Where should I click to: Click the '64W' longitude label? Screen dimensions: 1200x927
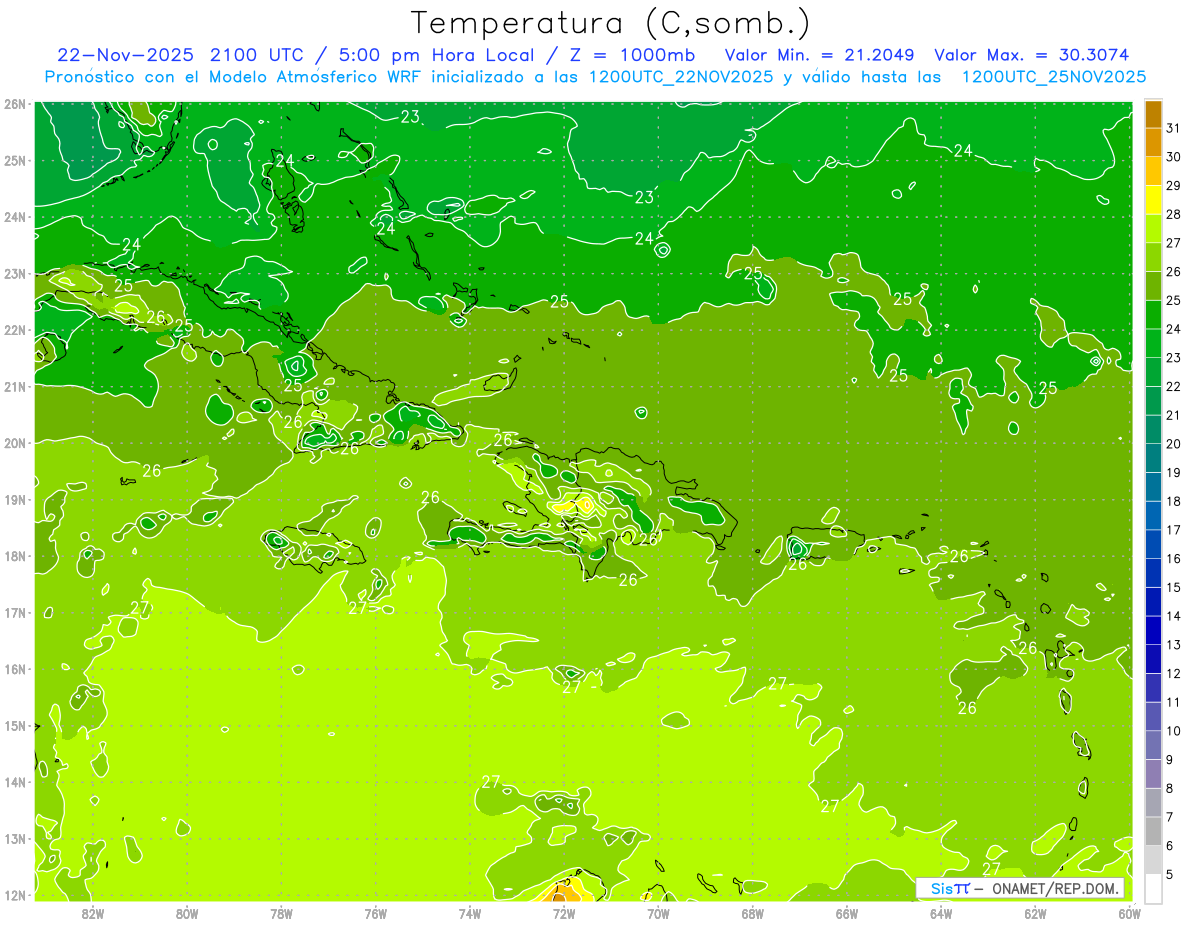941,913
